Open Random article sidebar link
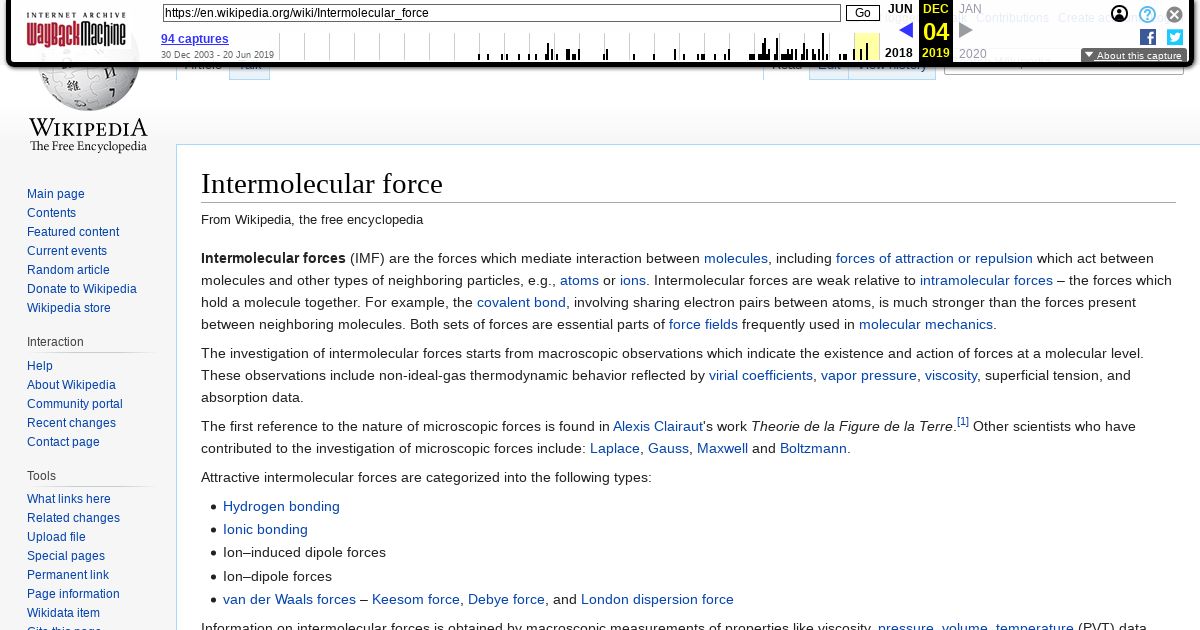1200x630 pixels. 68,270
